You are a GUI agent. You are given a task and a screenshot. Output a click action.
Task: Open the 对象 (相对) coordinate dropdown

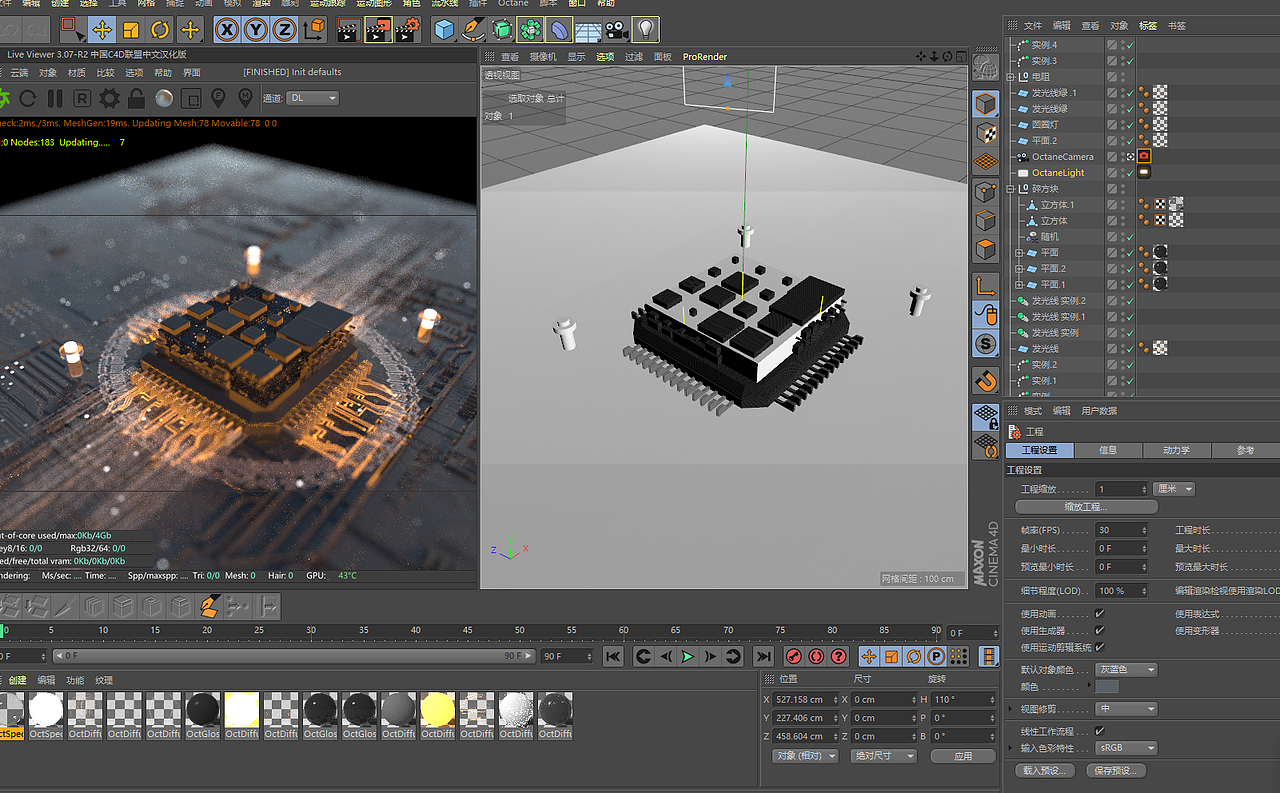[806, 756]
